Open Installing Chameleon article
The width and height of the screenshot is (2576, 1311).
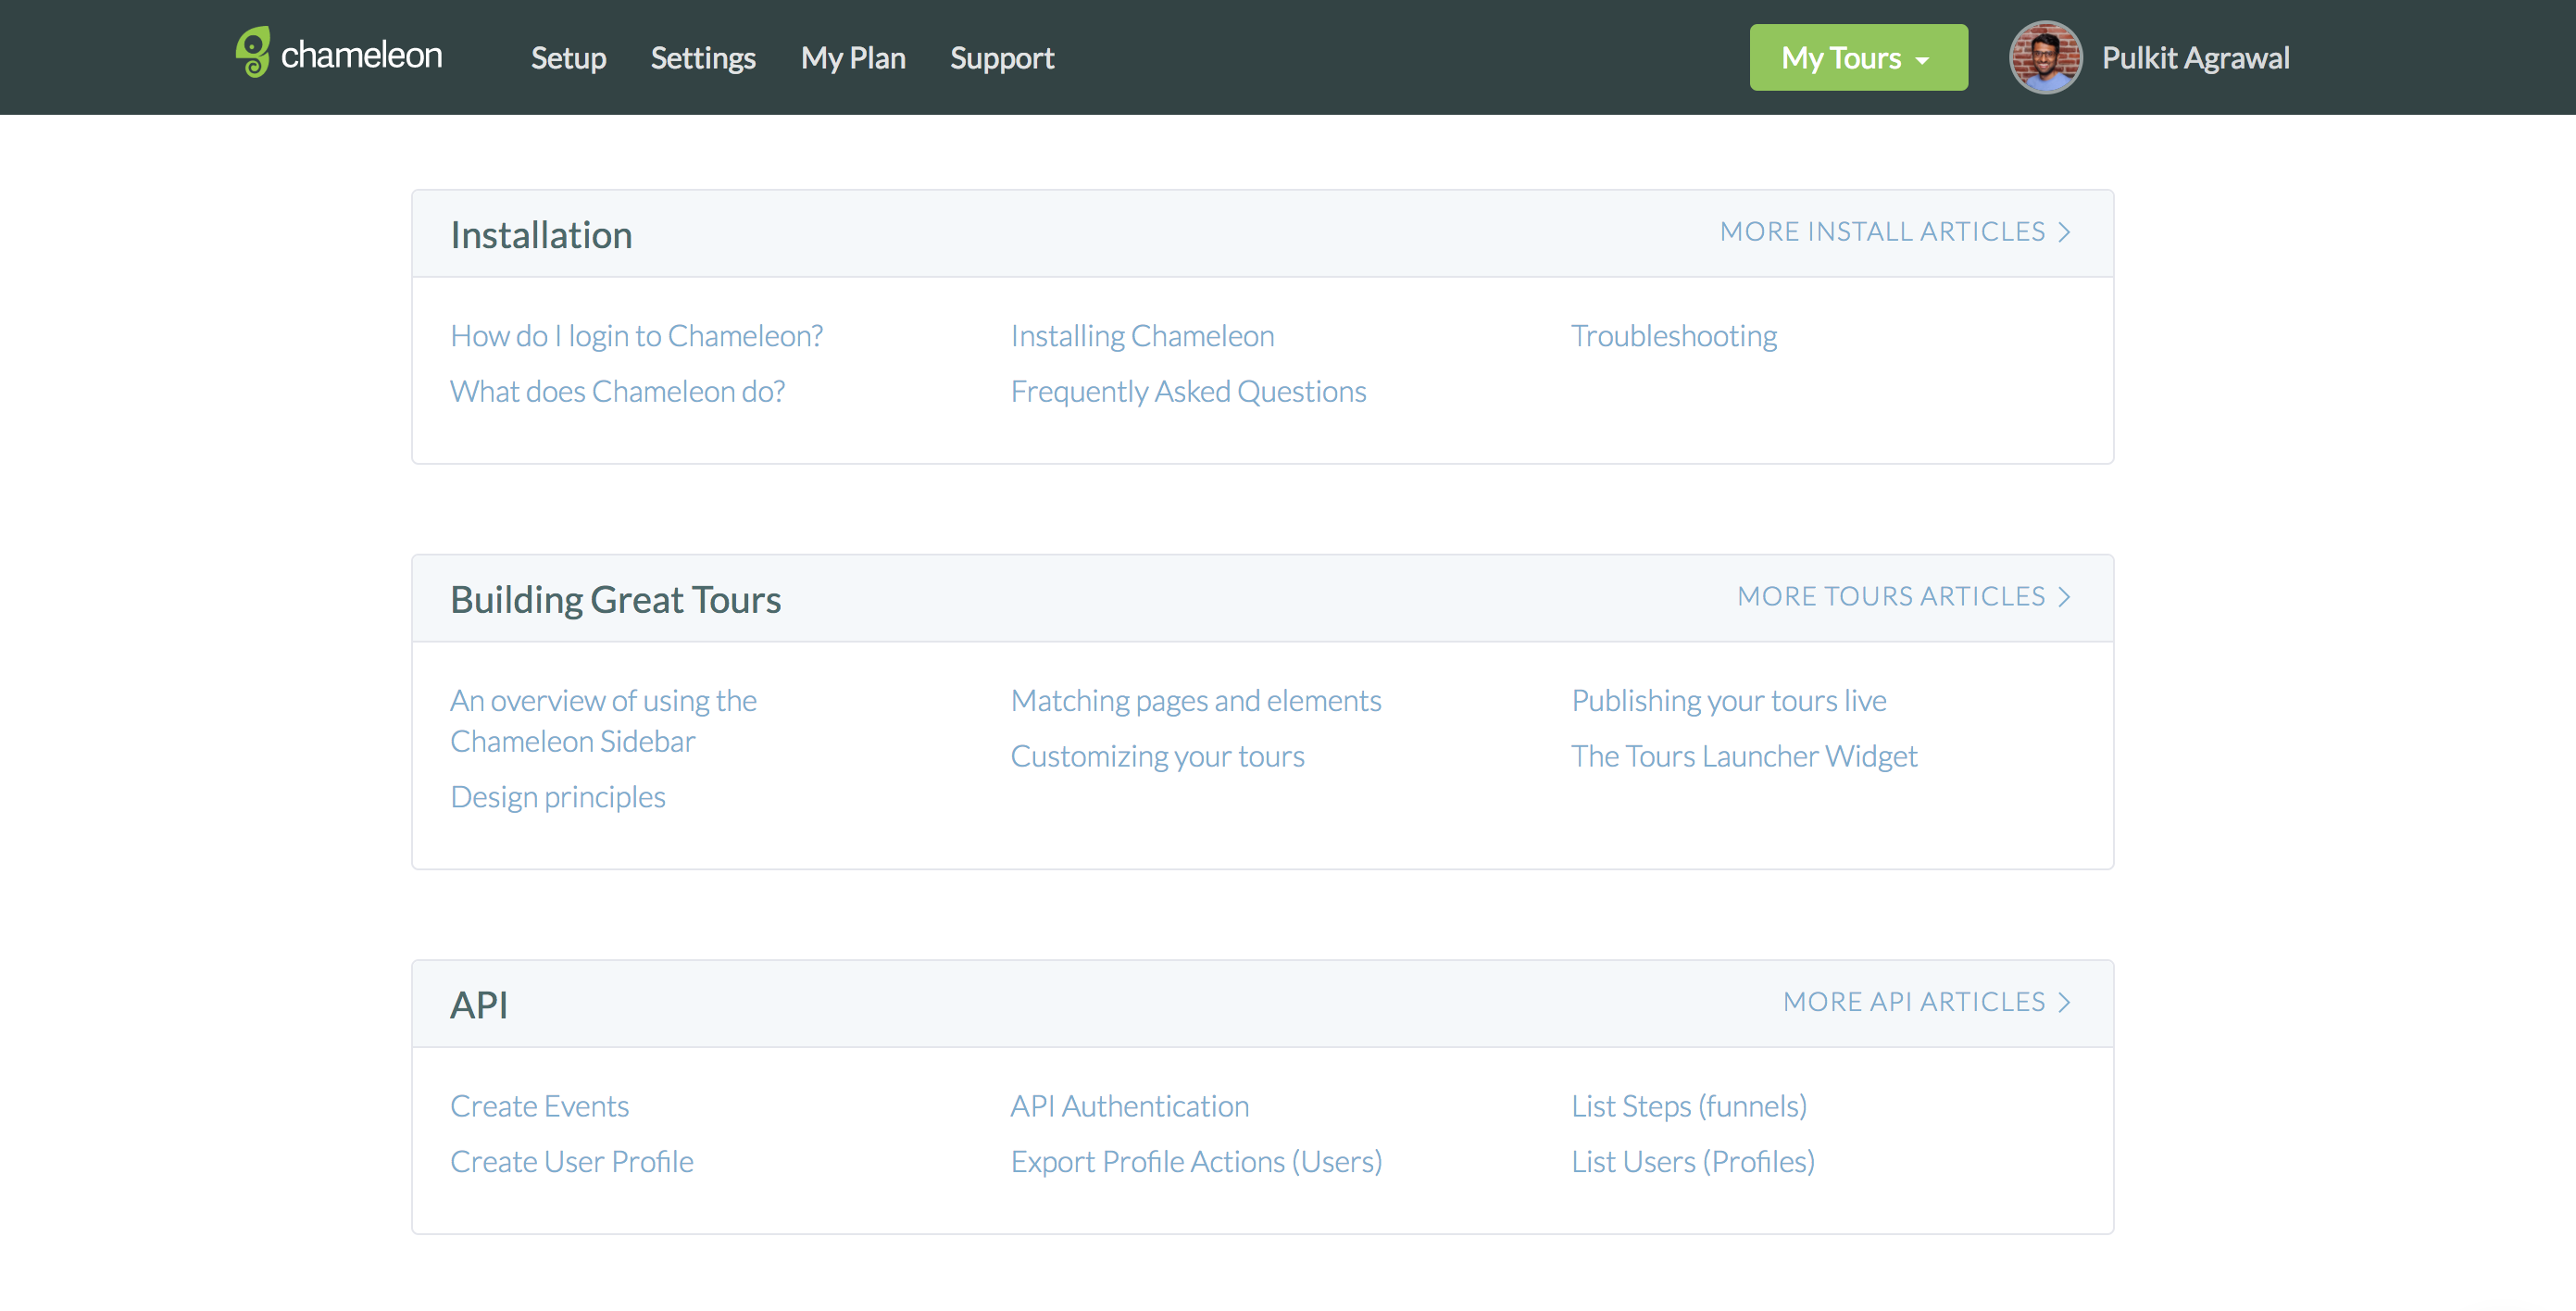pos(1142,334)
